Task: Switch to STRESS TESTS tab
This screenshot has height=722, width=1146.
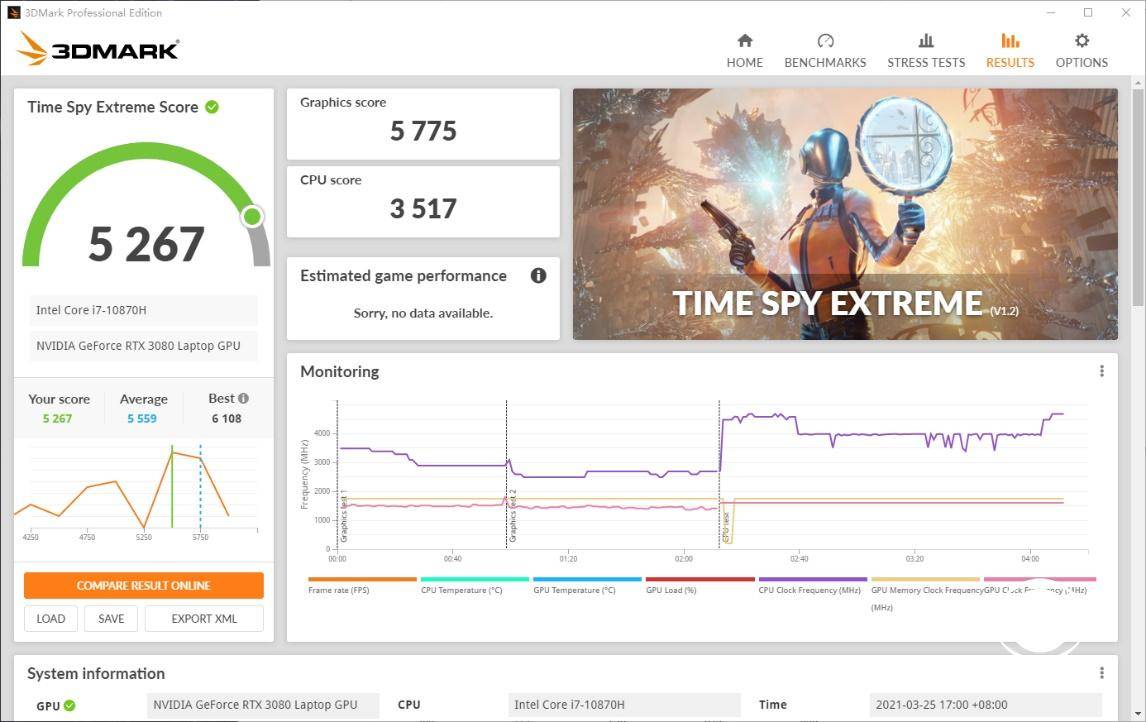Action: (926, 51)
